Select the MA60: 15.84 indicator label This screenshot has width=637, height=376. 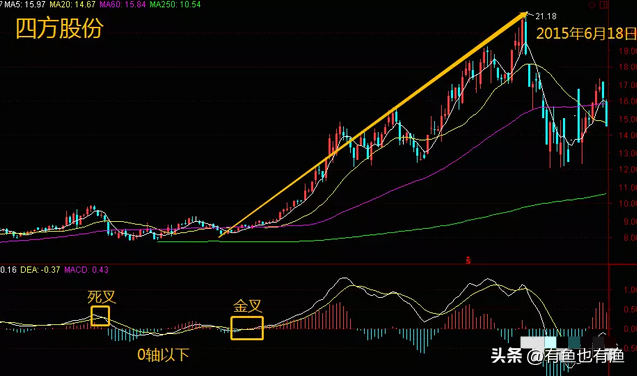(122, 4)
